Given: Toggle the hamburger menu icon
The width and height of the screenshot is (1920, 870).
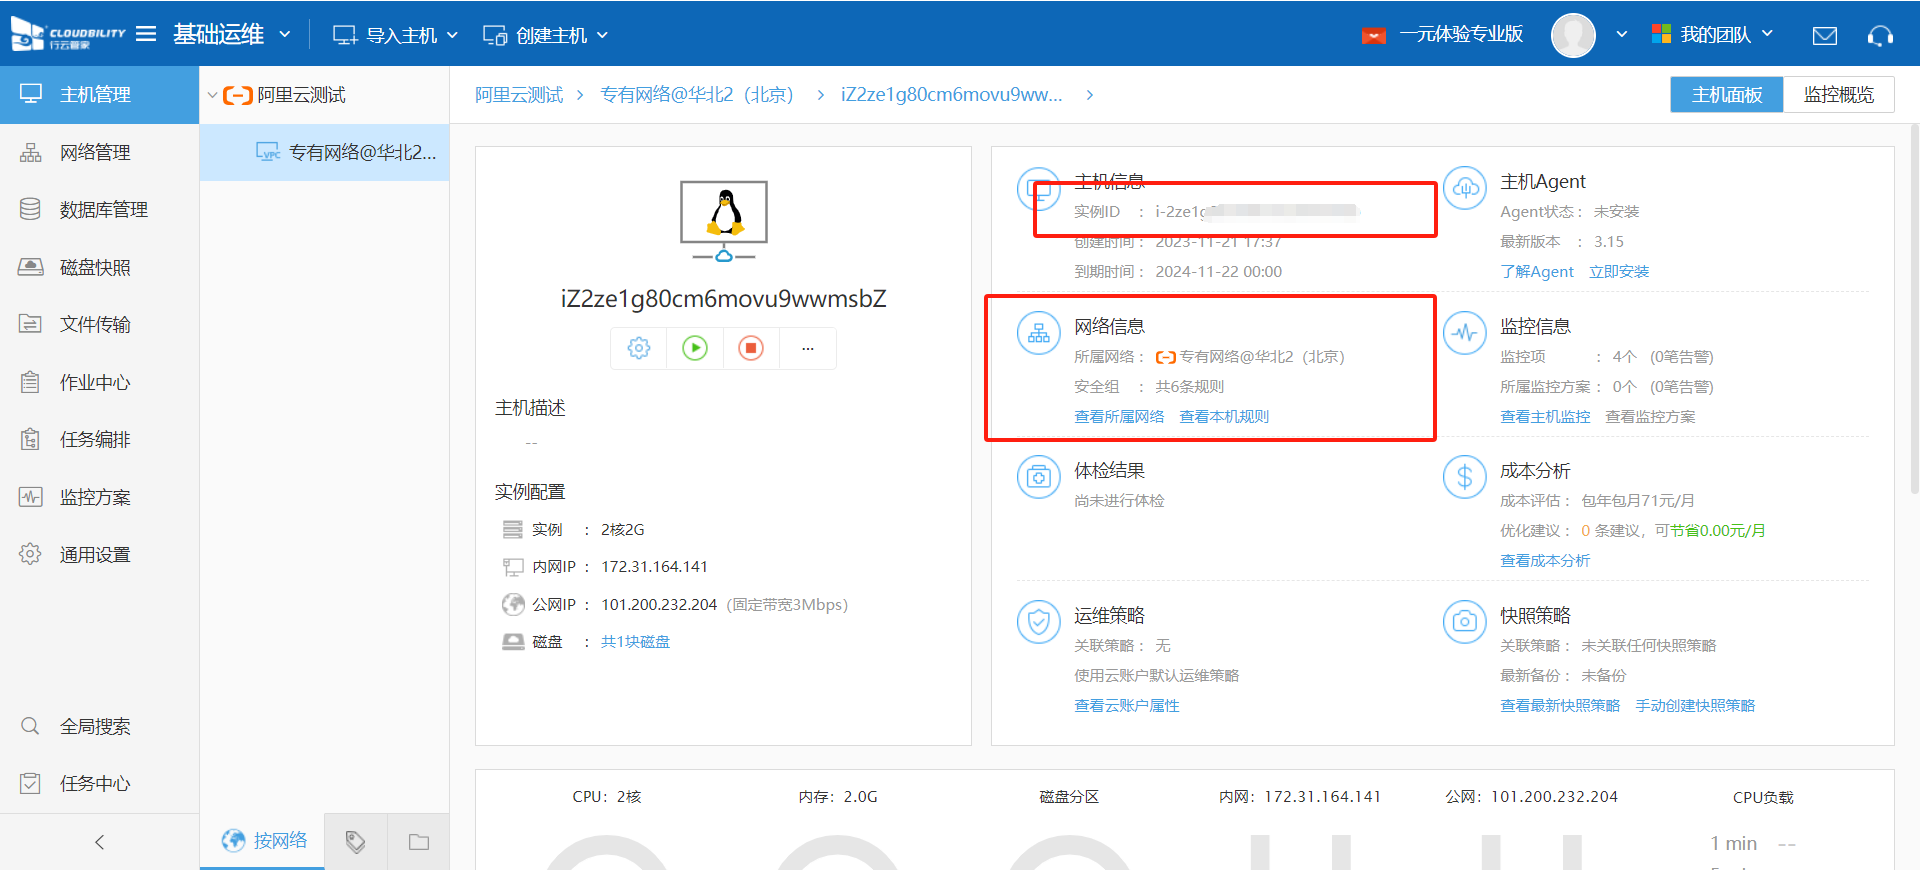Looking at the screenshot, I should click(x=146, y=34).
